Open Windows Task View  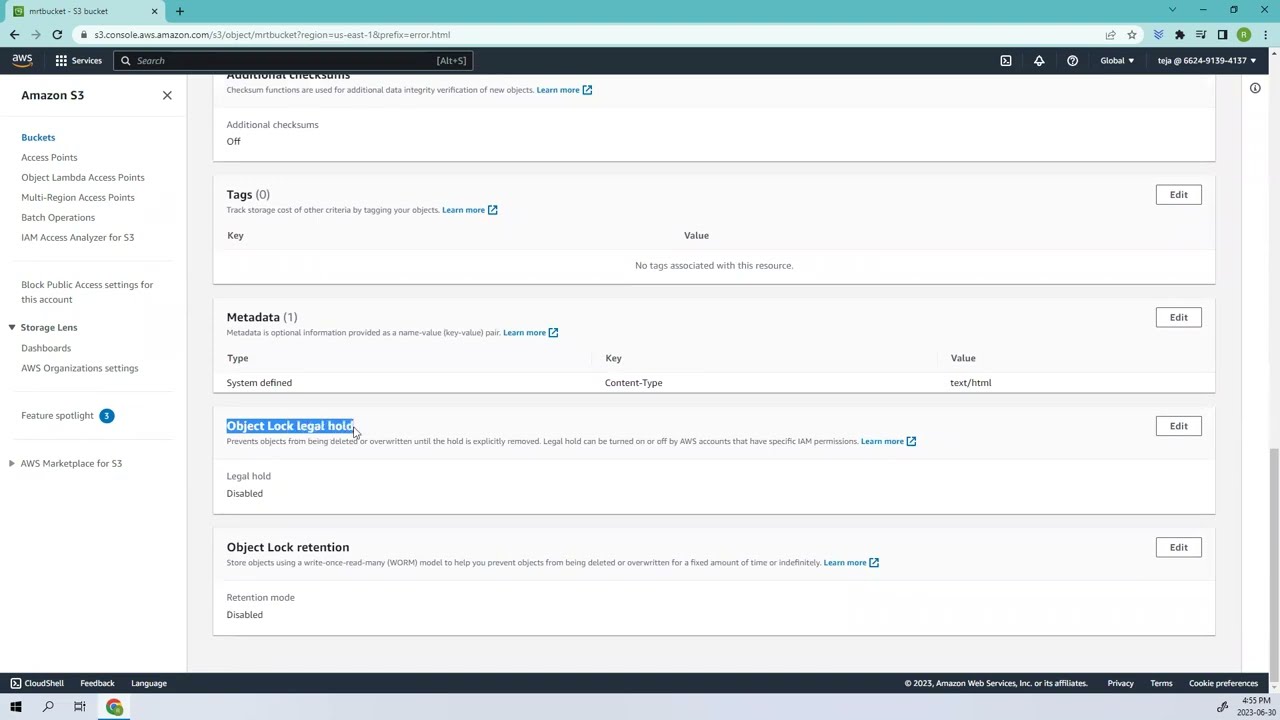tap(80, 707)
